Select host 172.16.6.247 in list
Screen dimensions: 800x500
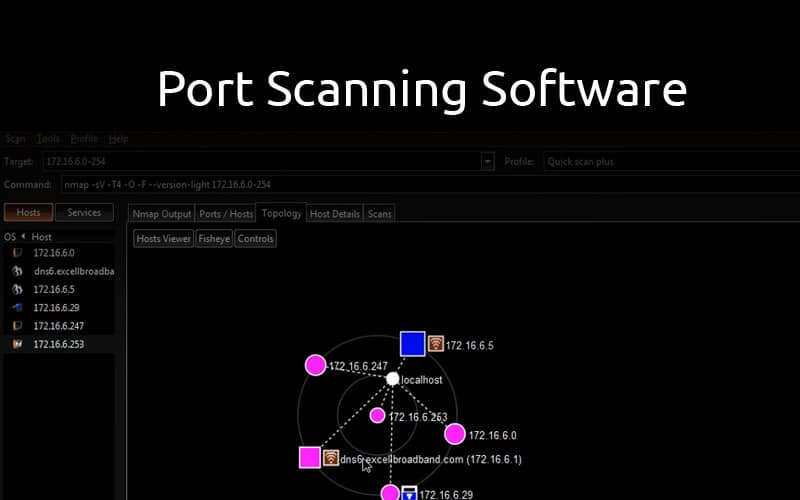click(59, 326)
